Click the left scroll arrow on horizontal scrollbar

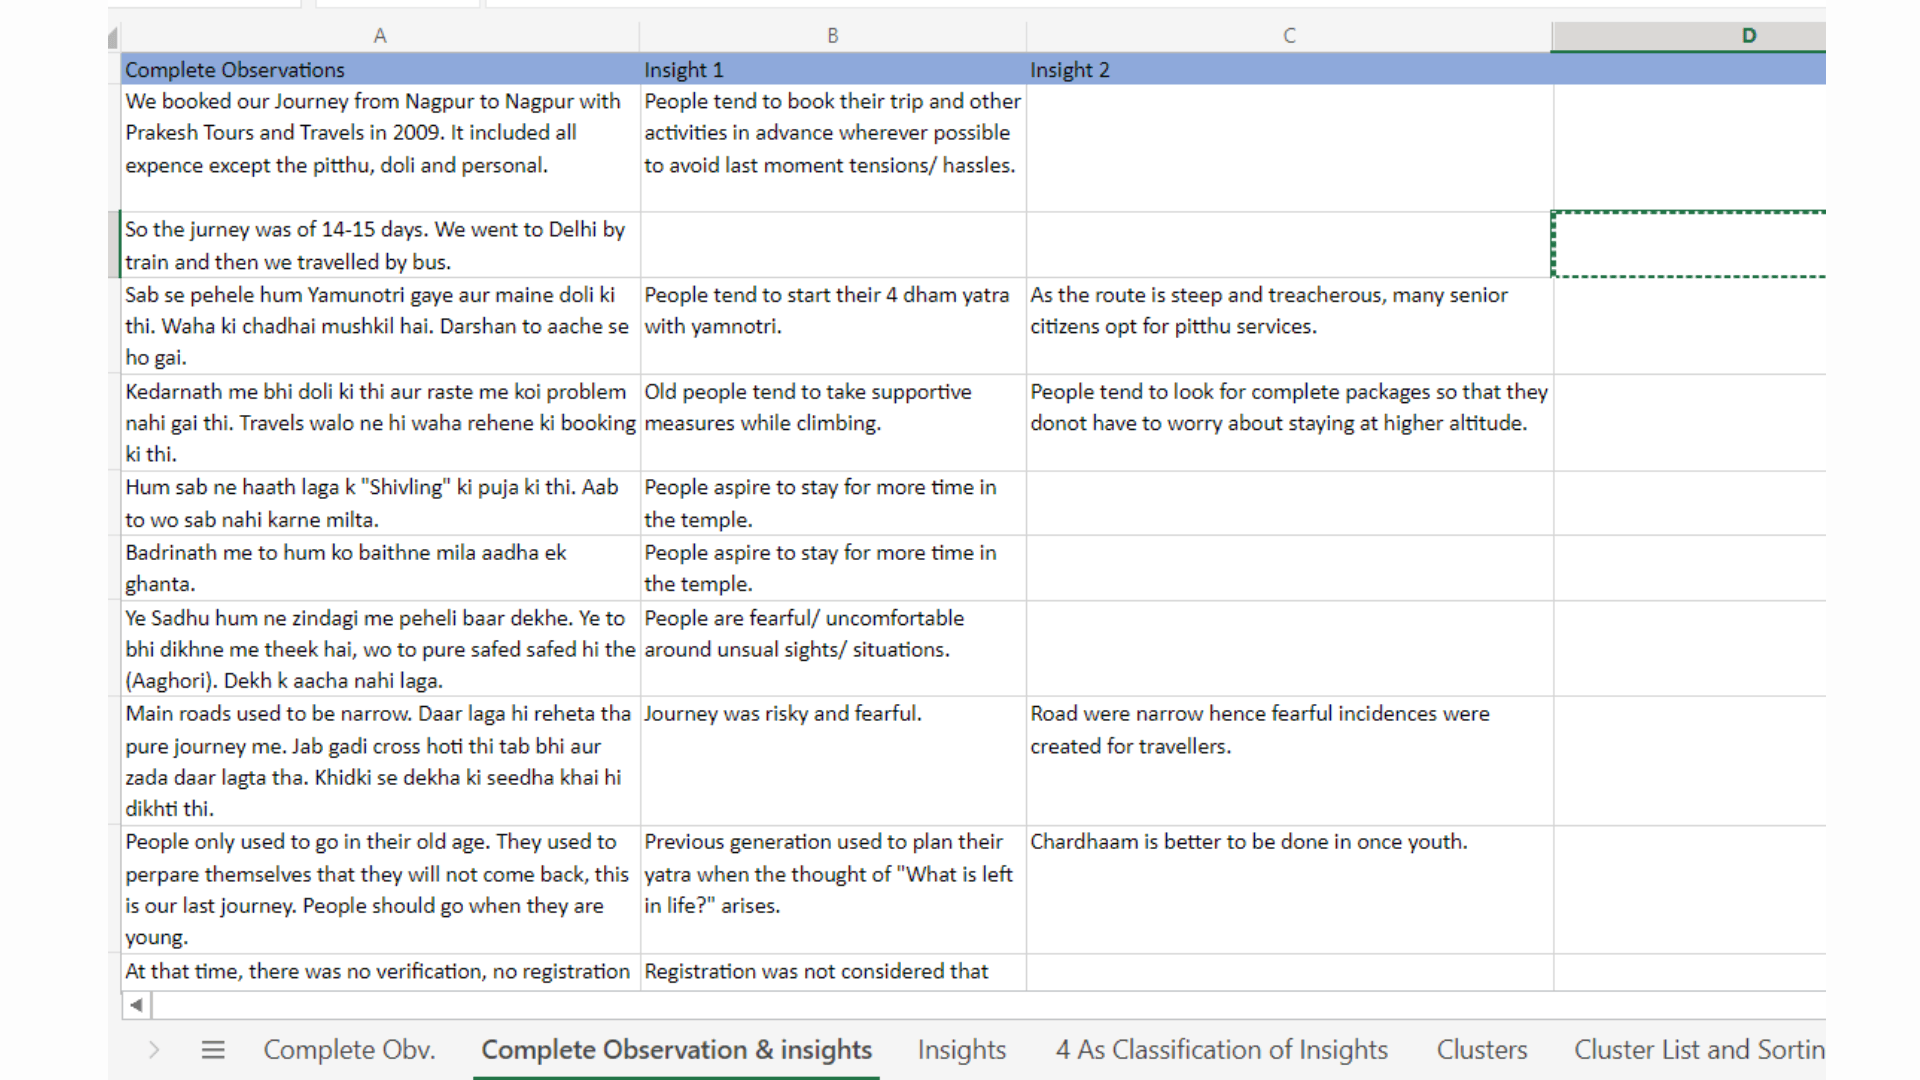tap(135, 1005)
